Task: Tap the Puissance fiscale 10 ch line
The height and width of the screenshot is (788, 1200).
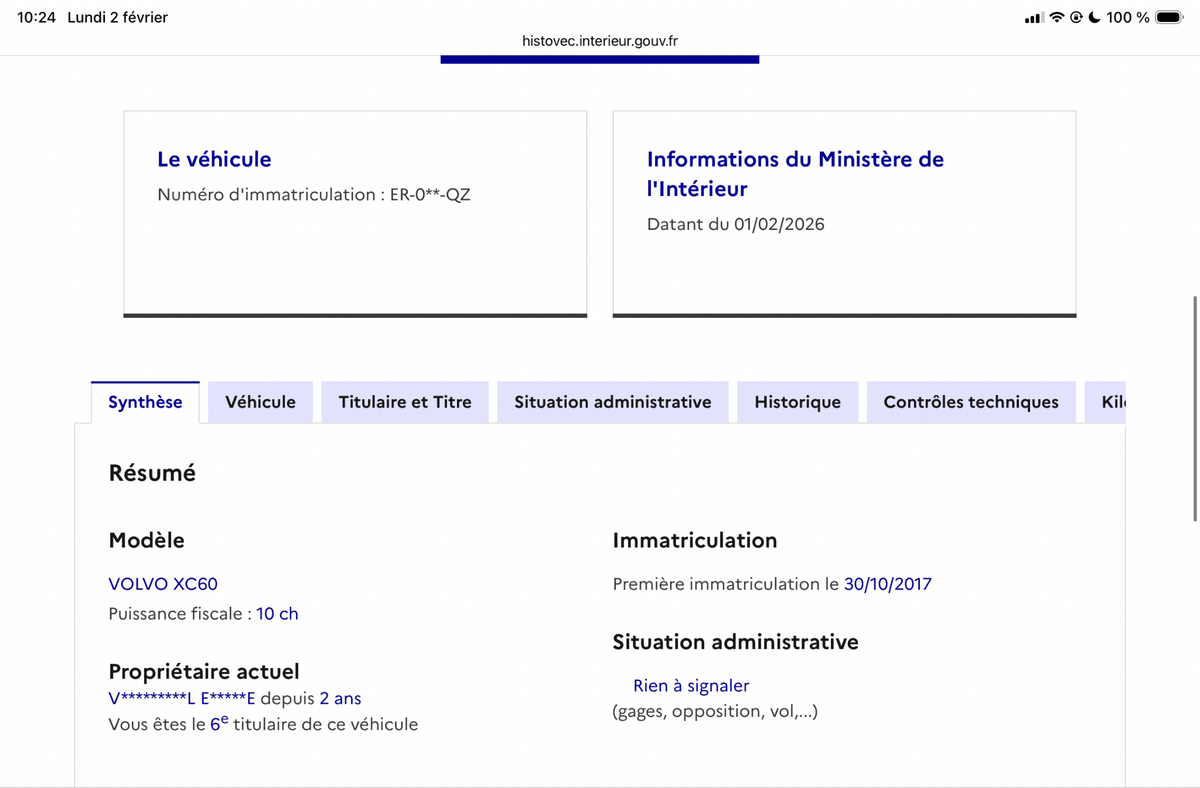Action: 203,614
